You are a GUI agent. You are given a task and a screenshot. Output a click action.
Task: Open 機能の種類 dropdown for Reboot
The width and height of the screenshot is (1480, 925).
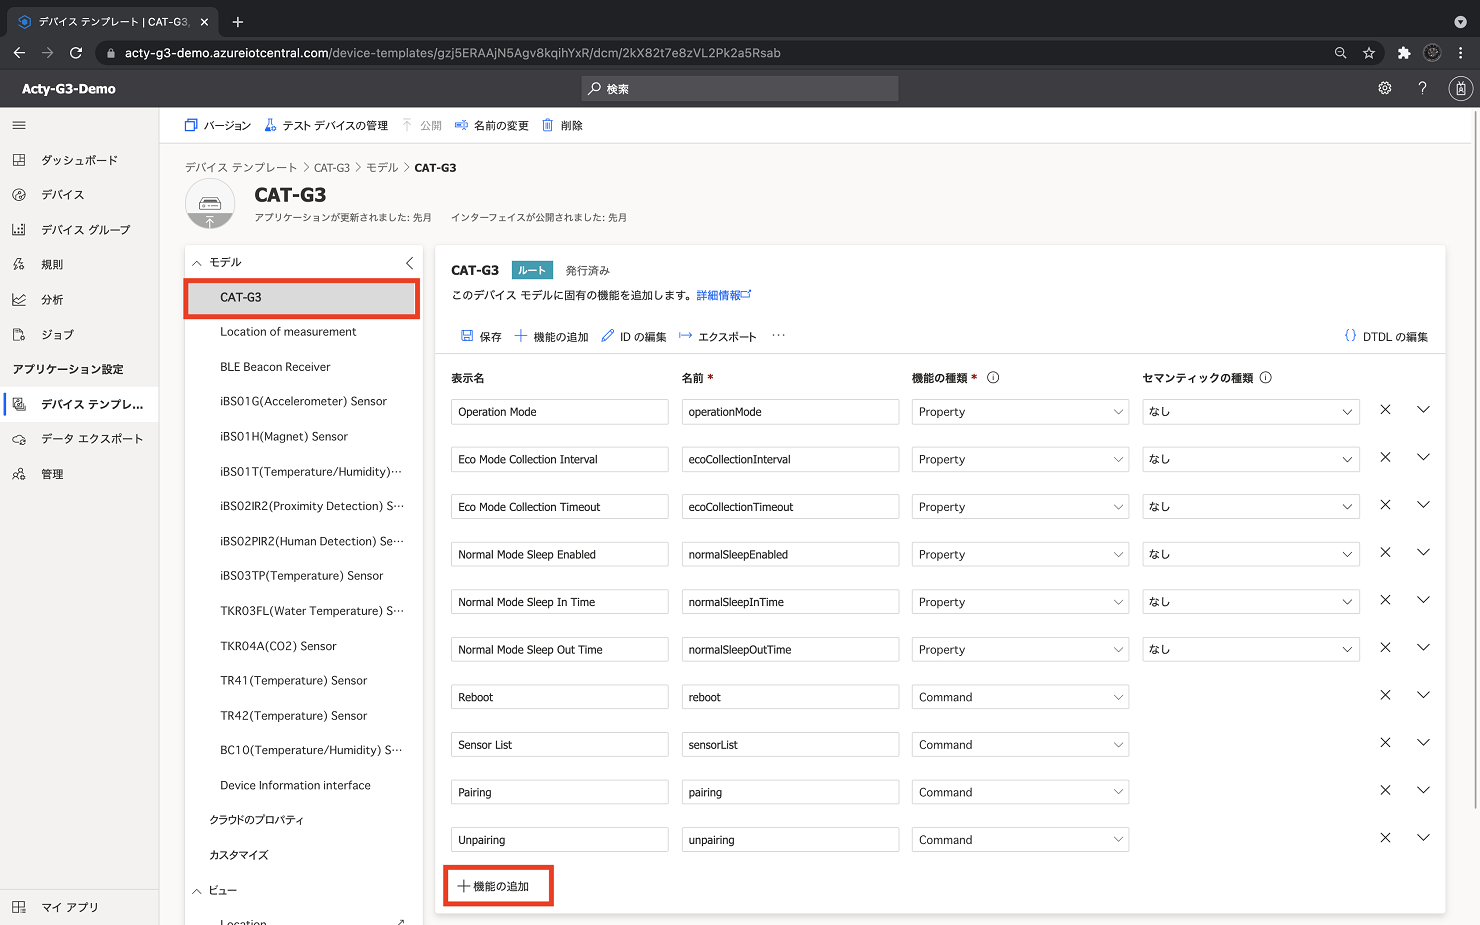1020,697
